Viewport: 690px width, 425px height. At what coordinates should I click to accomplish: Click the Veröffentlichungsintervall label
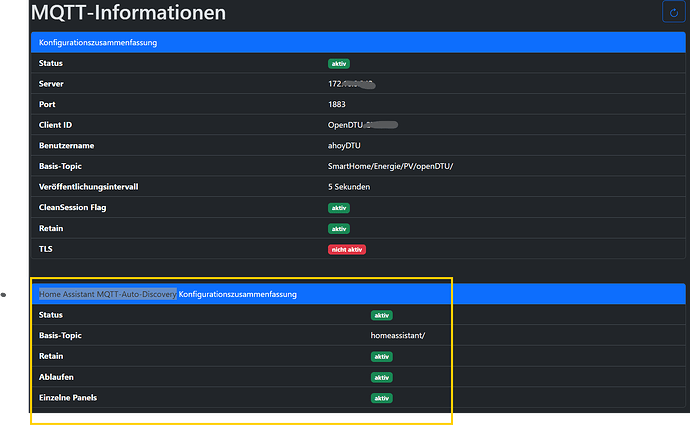pyautogui.click(x=88, y=187)
